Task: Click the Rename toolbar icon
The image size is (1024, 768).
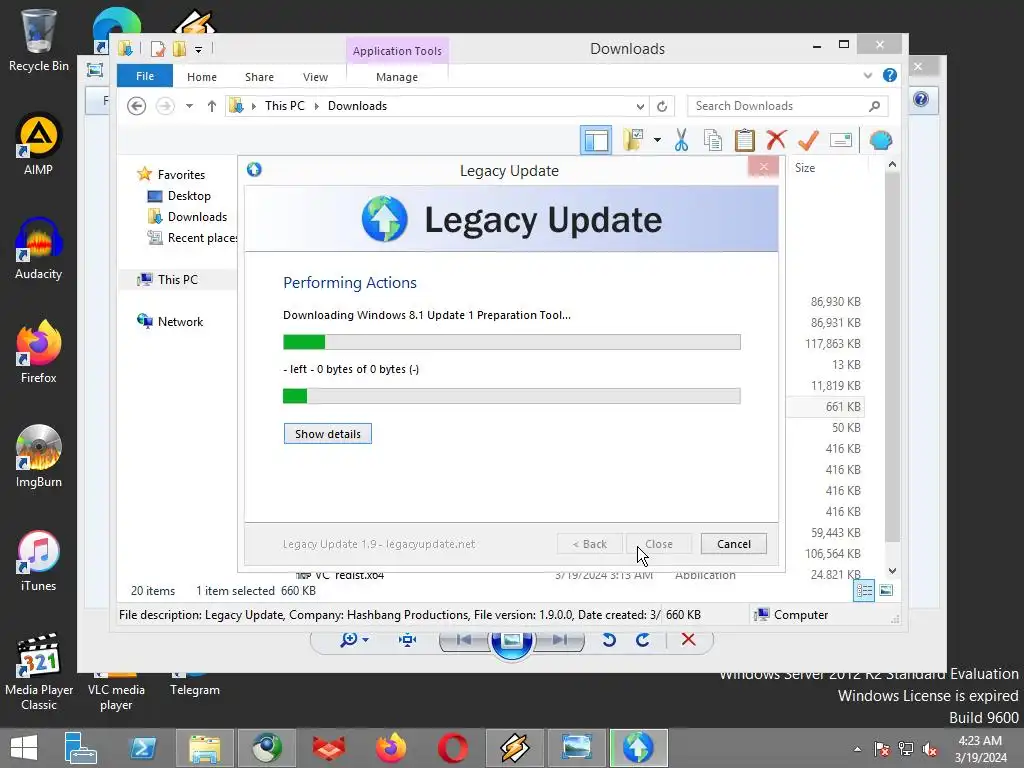Action: point(840,140)
